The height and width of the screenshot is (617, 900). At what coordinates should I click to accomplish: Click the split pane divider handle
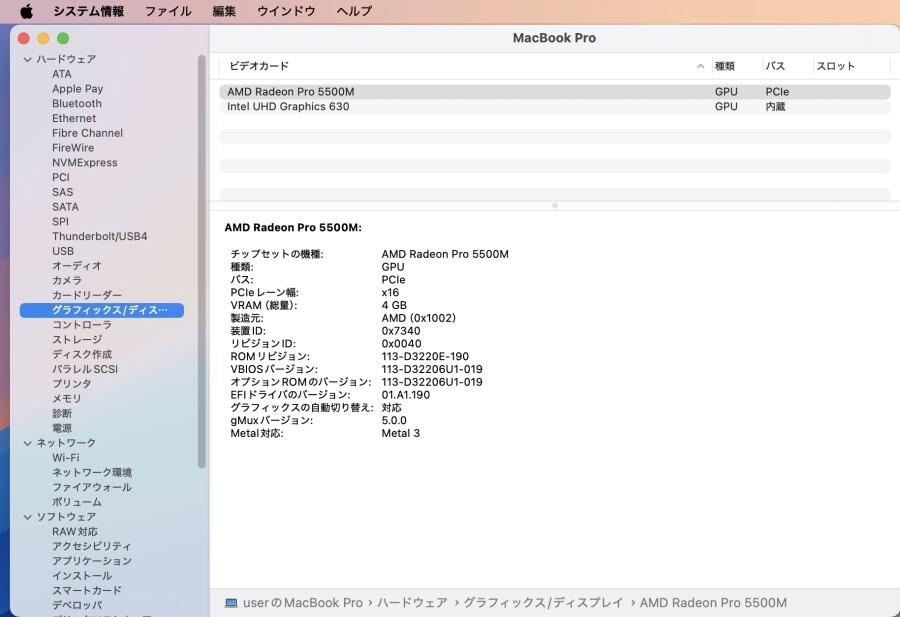[554, 205]
